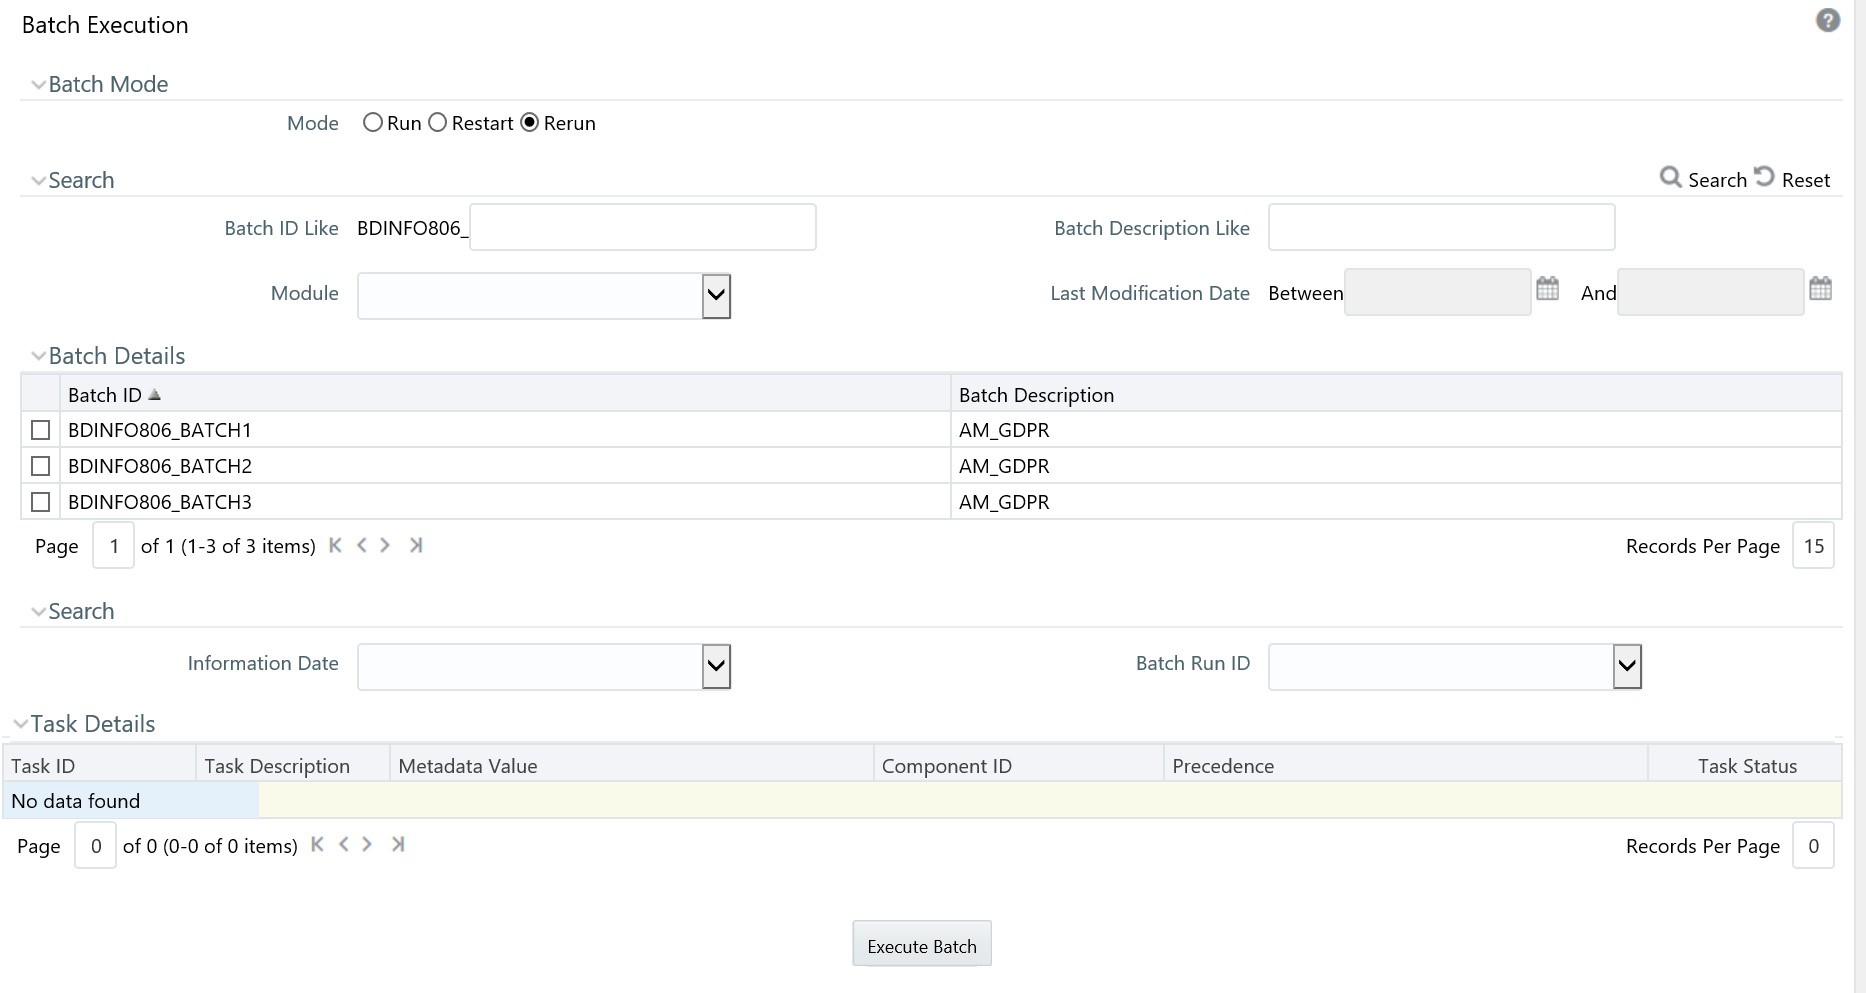Expand the Batch Run ID dropdown
Screen dimensions: 1866x993
point(1627,666)
